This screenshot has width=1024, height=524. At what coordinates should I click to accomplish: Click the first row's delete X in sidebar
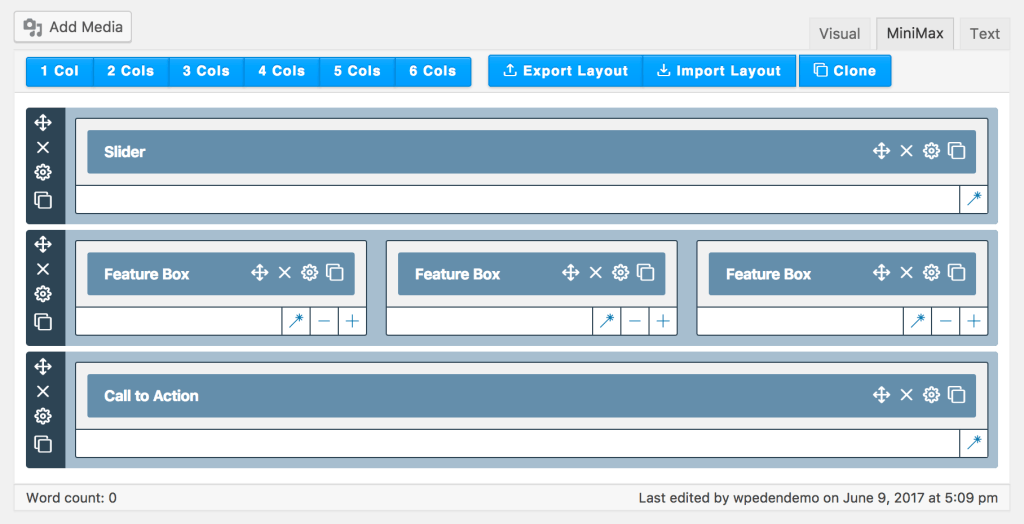(43, 147)
